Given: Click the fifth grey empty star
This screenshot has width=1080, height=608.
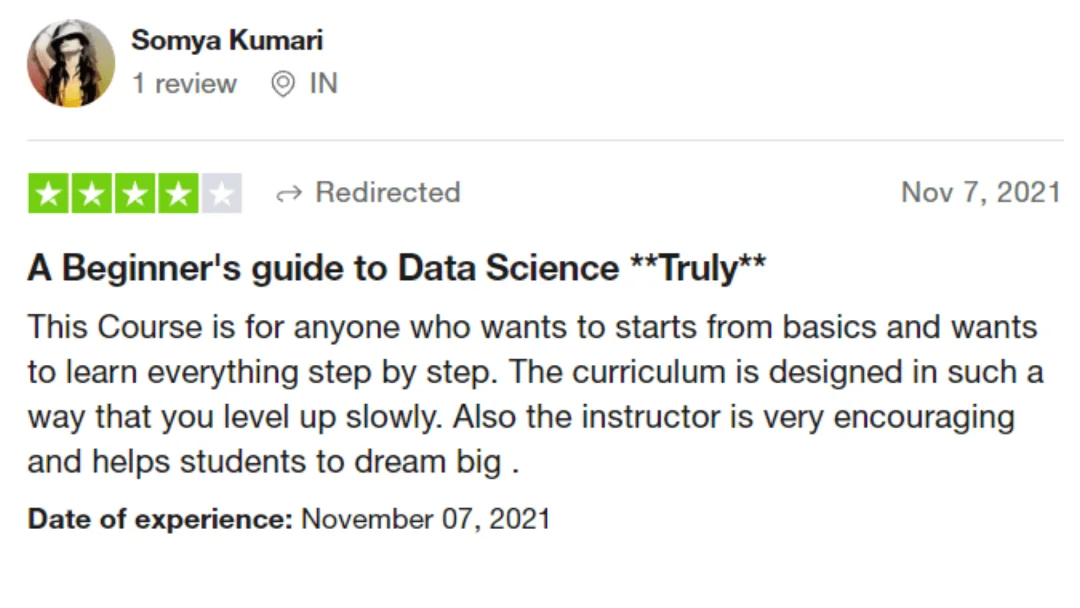Looking at the screenshot, I should pos(221,193).
